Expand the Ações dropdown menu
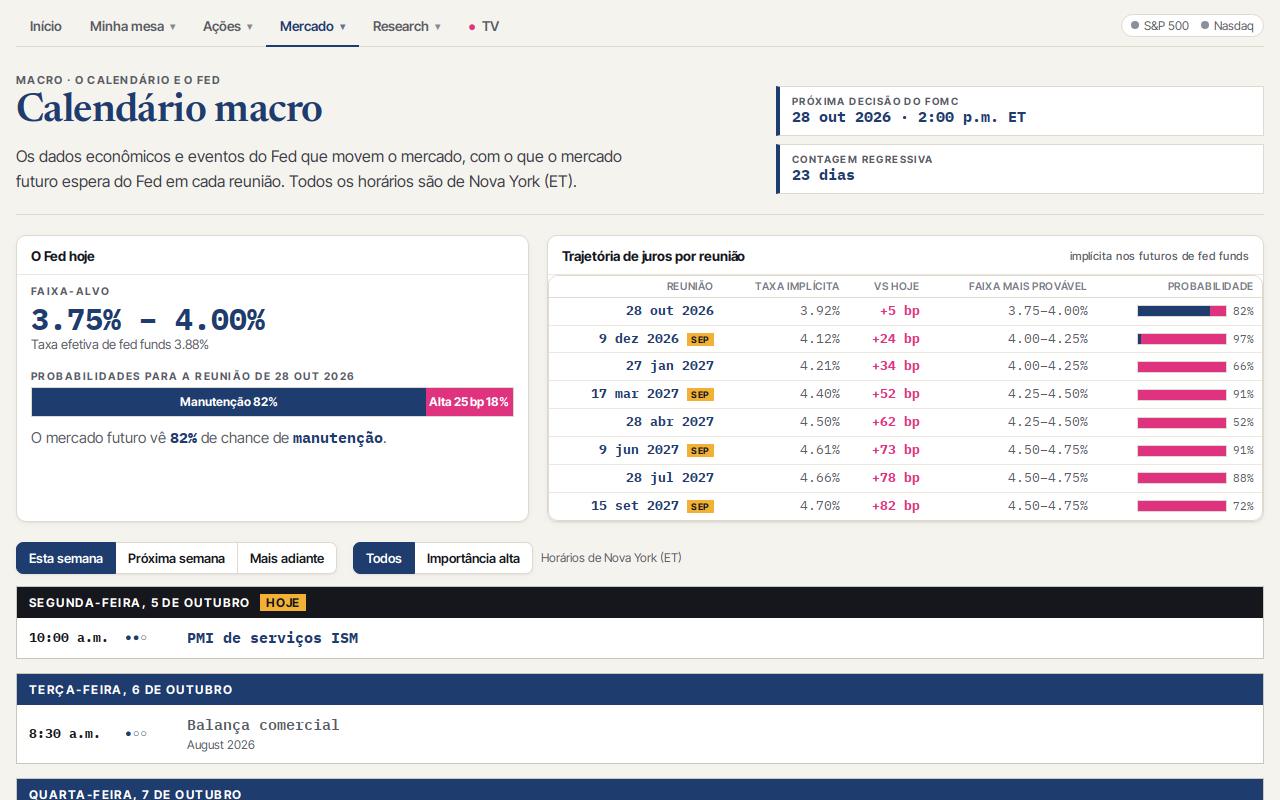The height and width of the screenshot is (800, 1280). [x=227, y=26]
